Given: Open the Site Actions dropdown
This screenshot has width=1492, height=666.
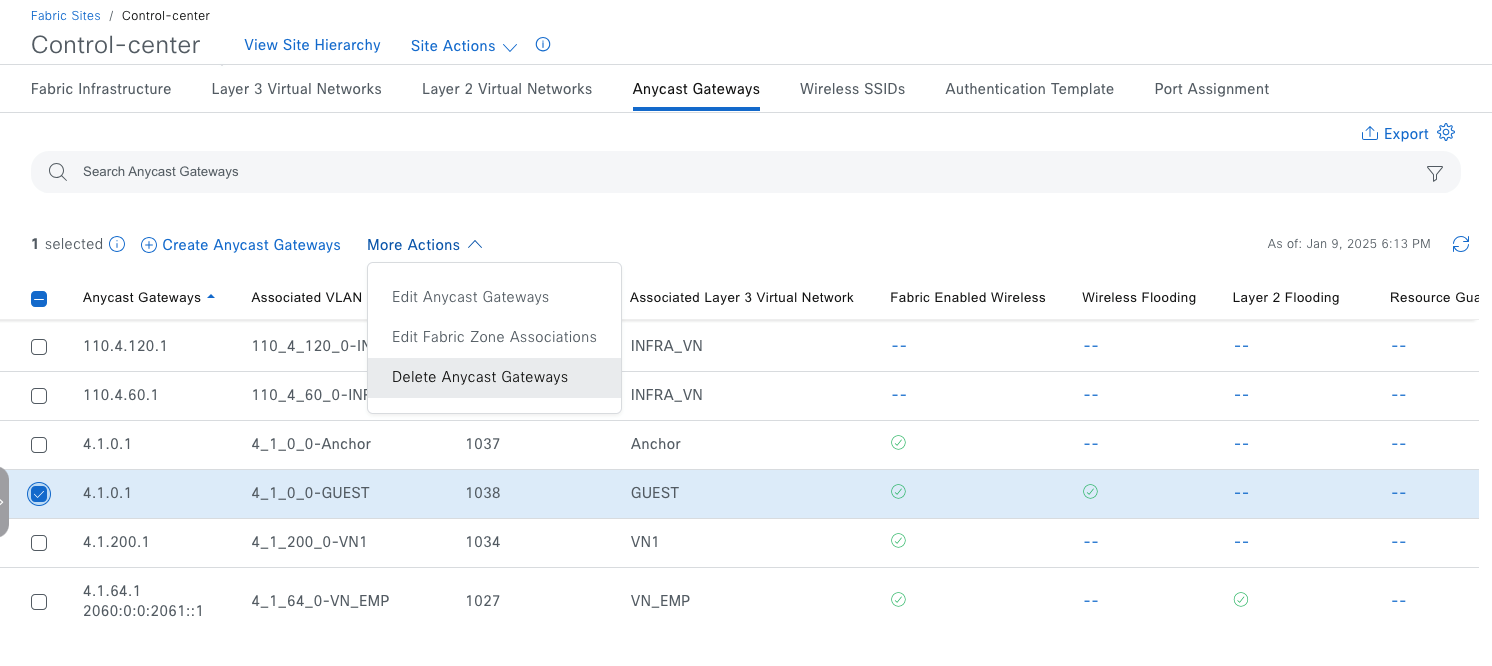Looking at the screenshot, I should click(463, 46).
